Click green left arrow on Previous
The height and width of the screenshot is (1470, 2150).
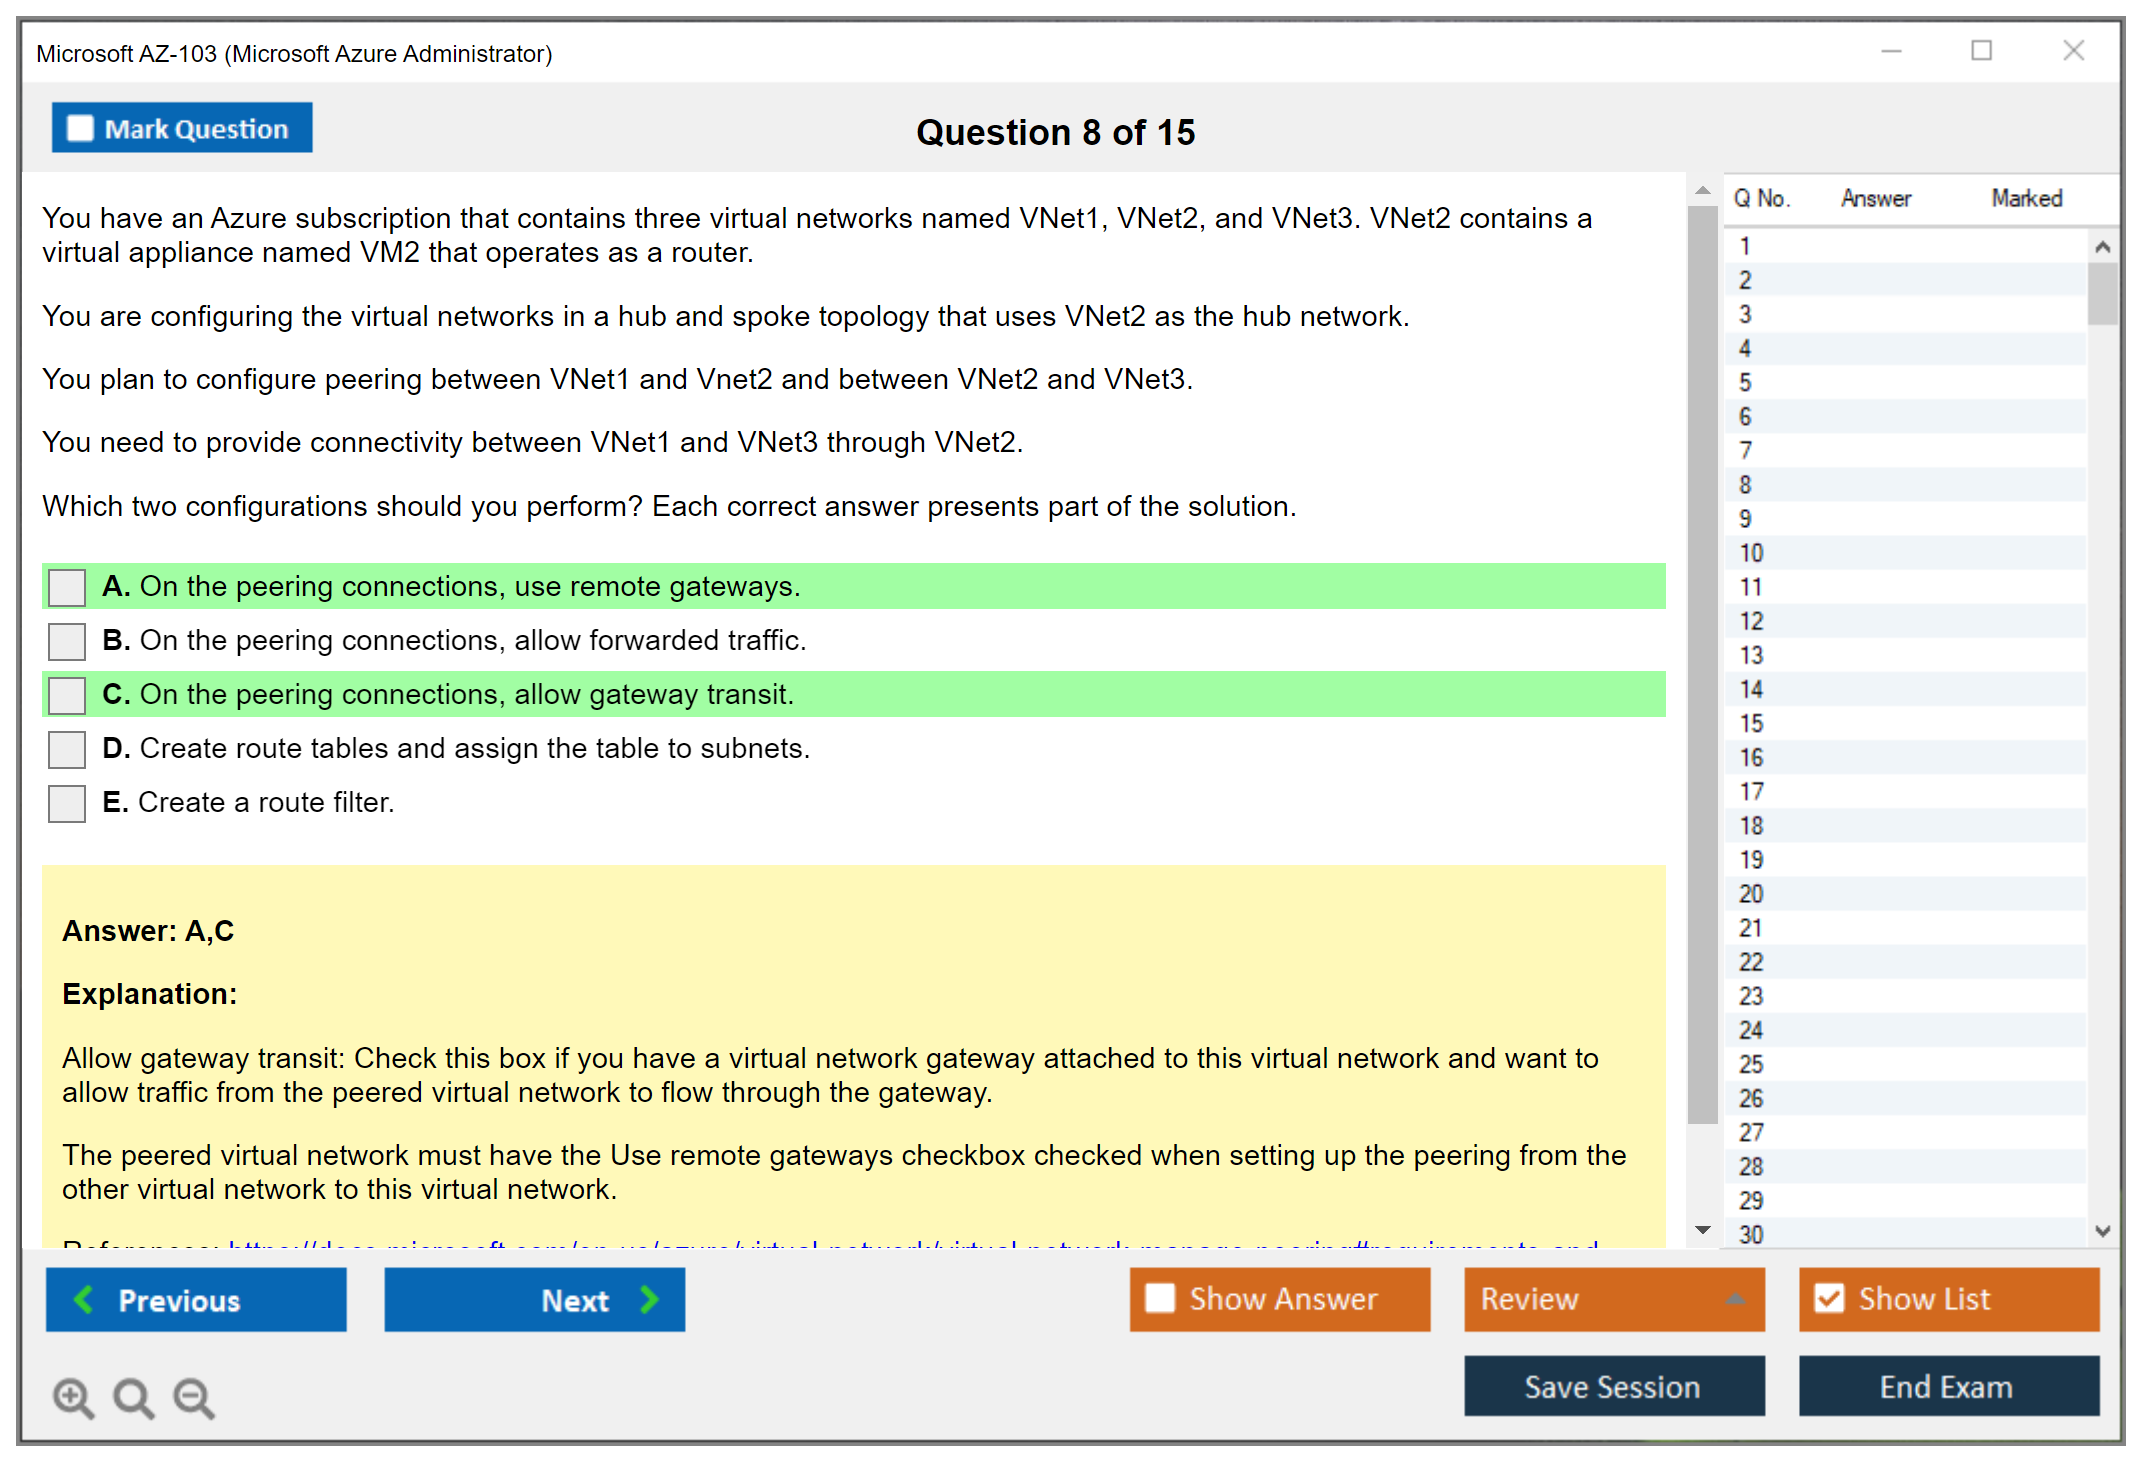click(85, 1299)
